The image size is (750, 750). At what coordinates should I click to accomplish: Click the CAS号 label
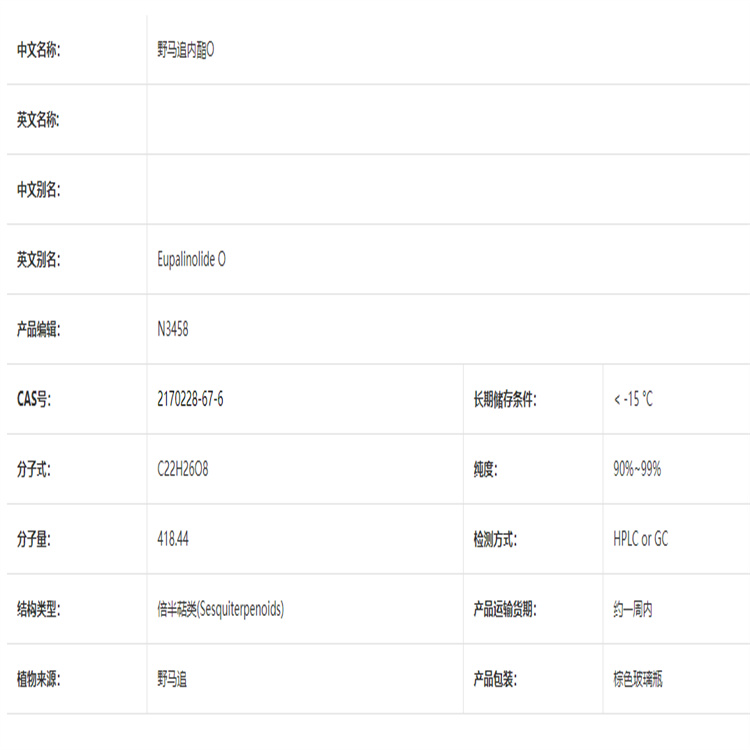click(33, 400)
